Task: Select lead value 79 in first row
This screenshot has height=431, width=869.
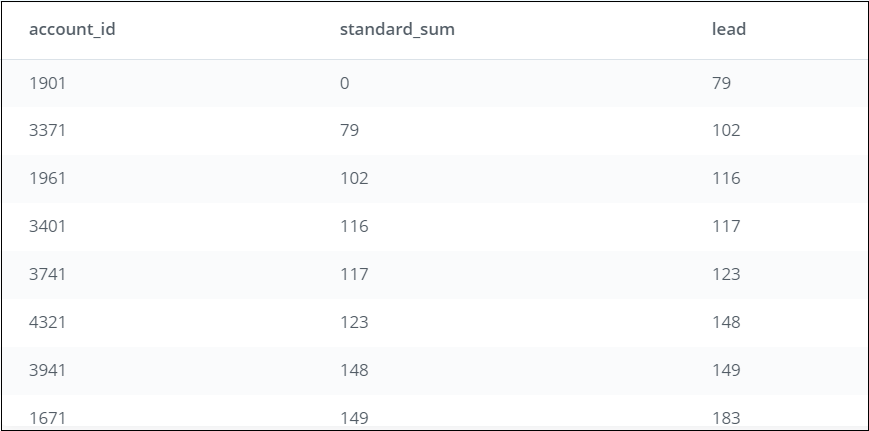Action: point(721,83)
